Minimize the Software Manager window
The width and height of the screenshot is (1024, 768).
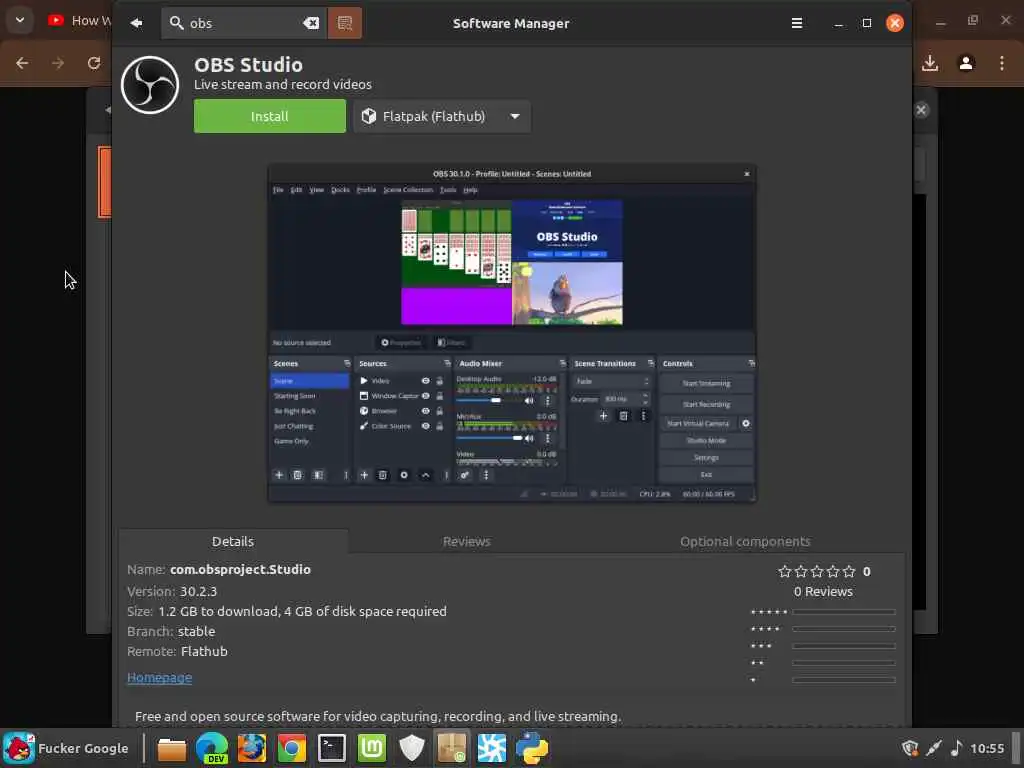pos(839,24)
